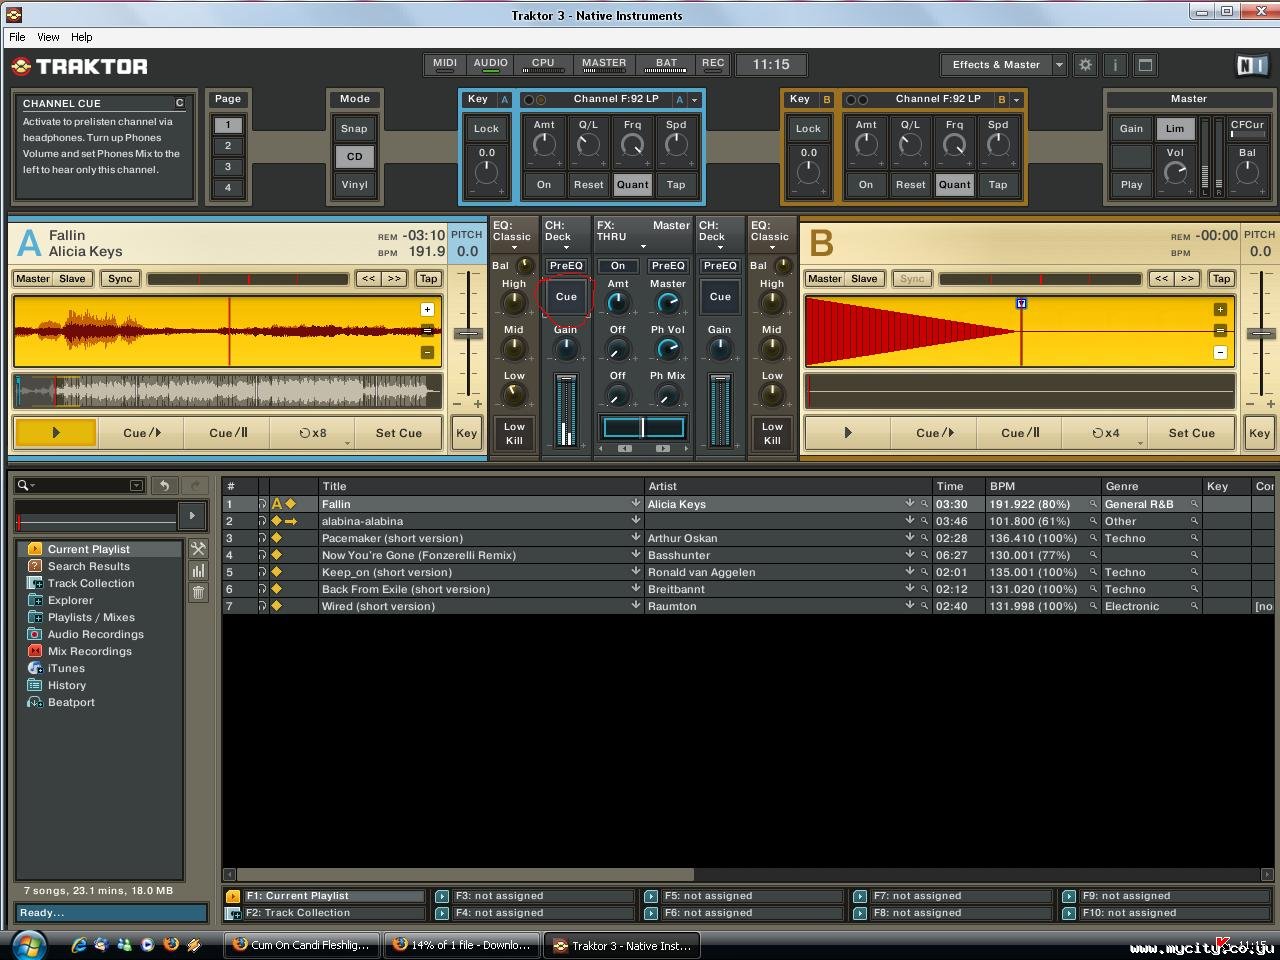Click the info icon in header
The height and width of the screenshot is (960, 1280).
(1115, 65)
